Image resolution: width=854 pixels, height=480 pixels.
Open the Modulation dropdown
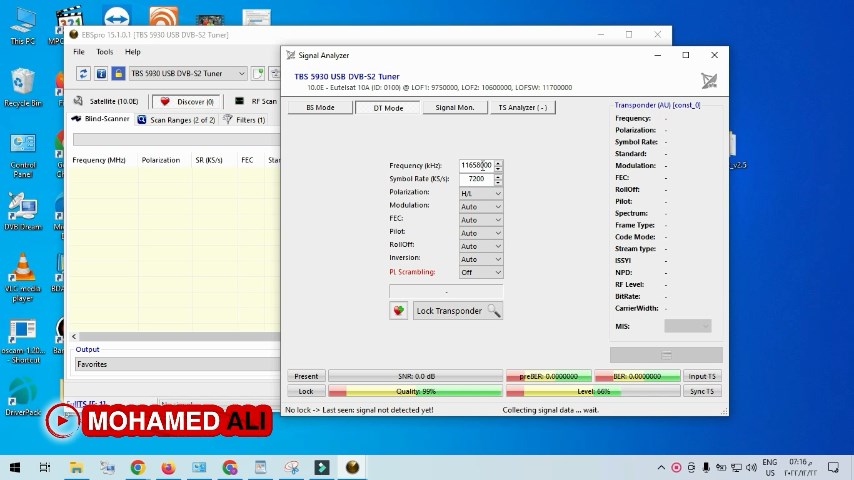481,206
